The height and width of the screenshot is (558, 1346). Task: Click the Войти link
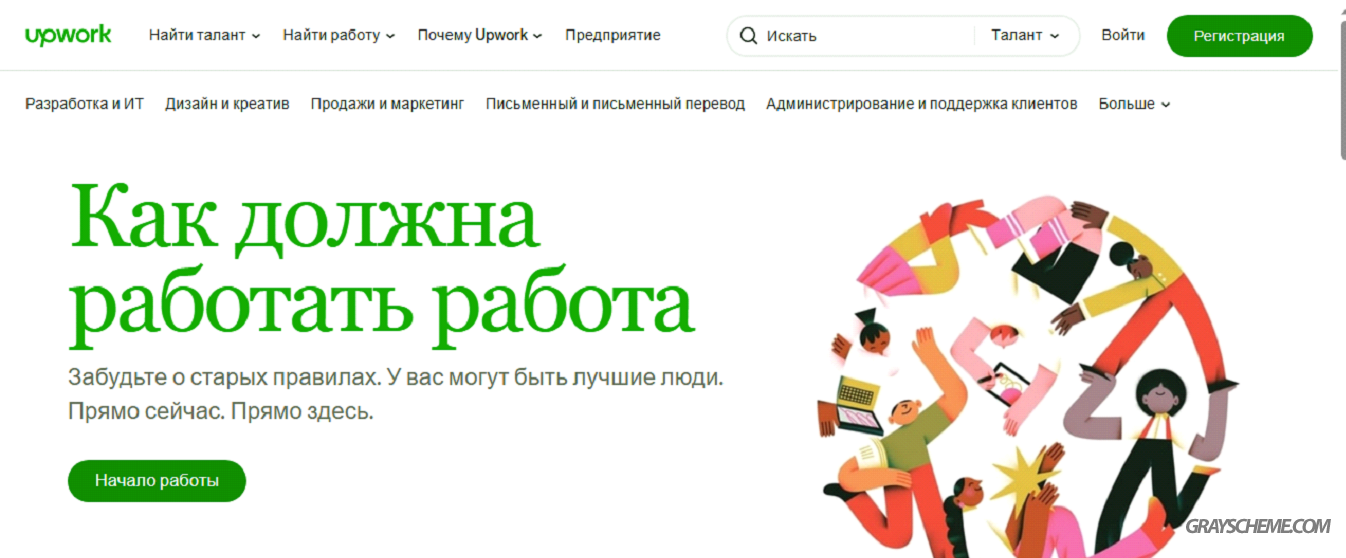[x=1123, y=35]
